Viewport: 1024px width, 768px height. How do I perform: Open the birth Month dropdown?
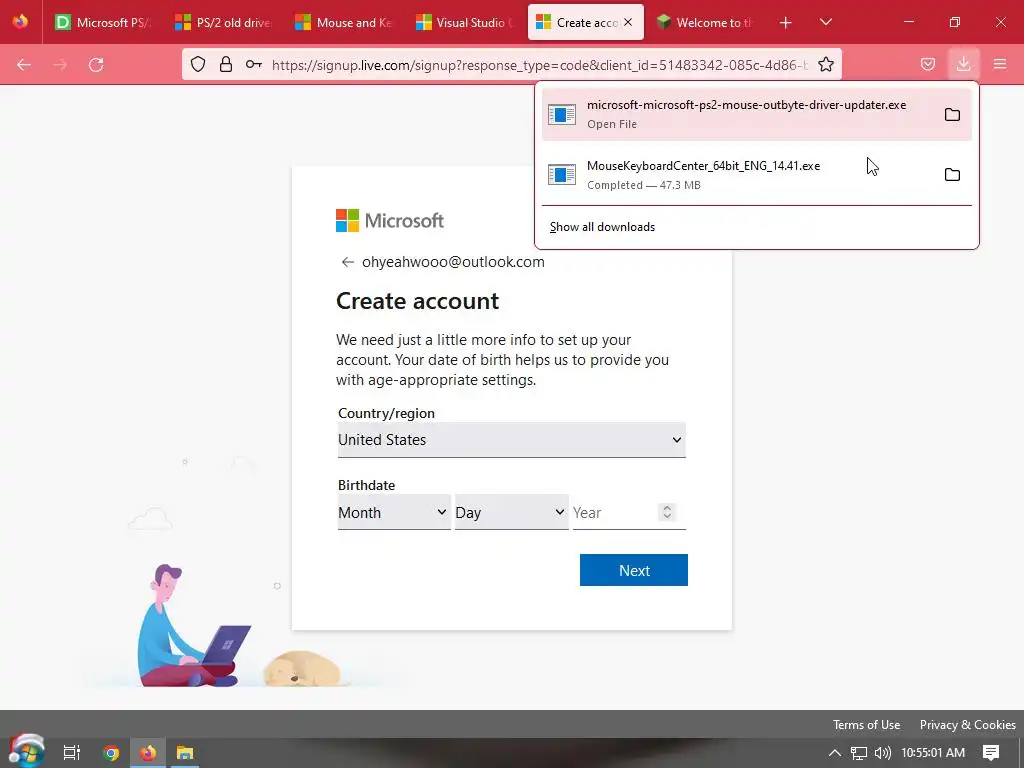394,512
